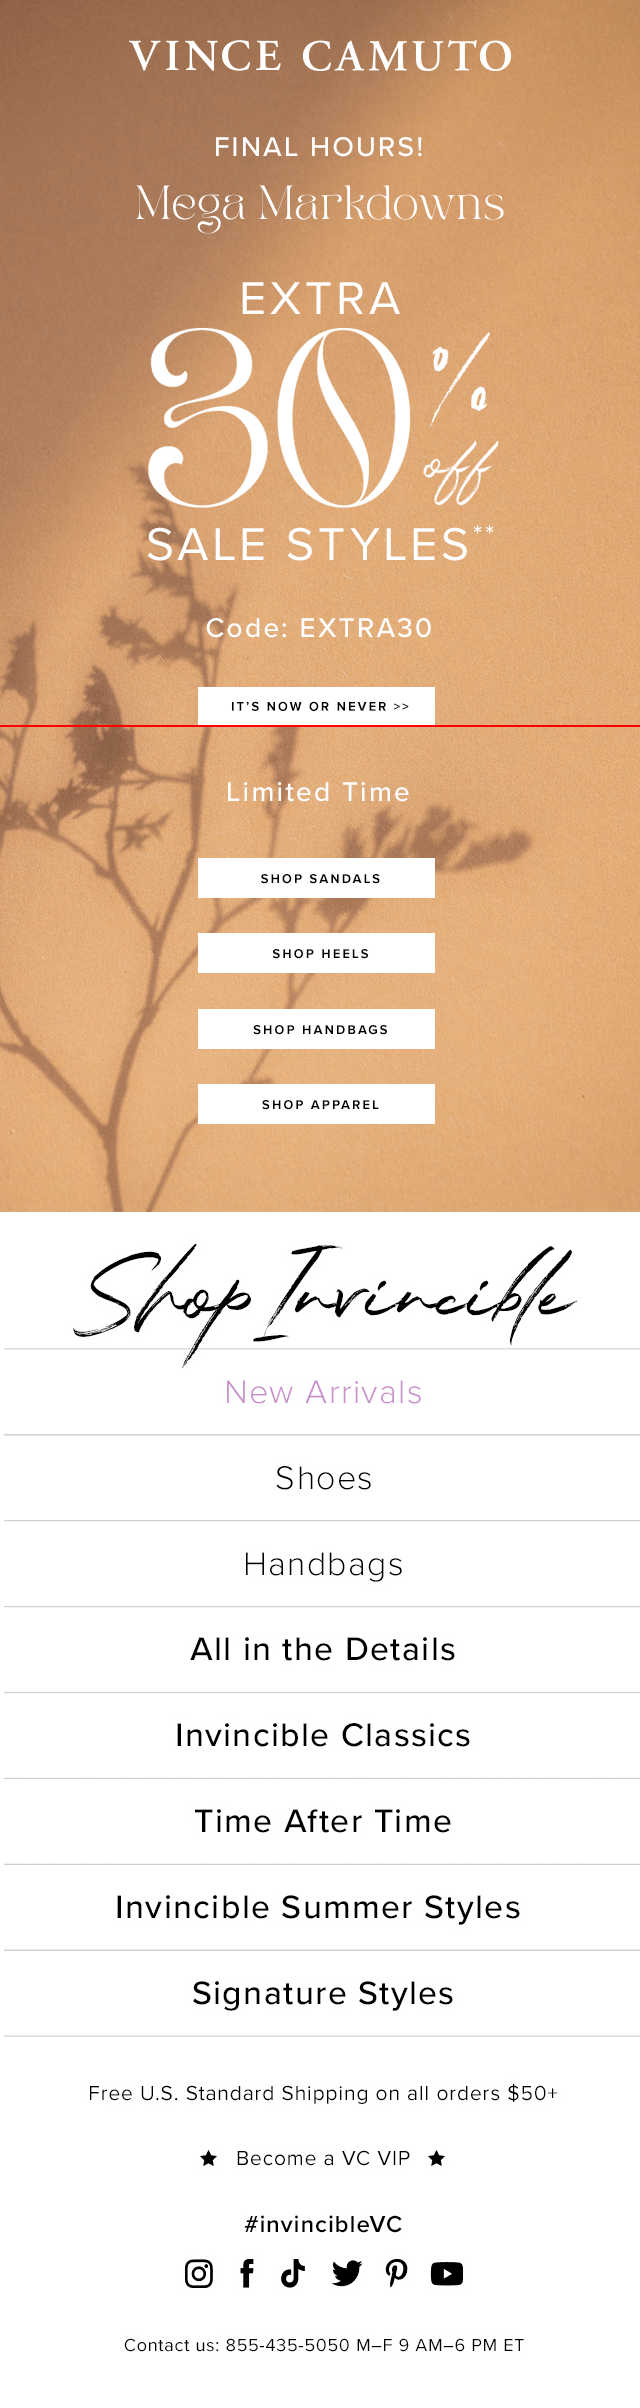Open Invincible Classics collection
The image size is (640, 2408).
(x=323, y=1736)
